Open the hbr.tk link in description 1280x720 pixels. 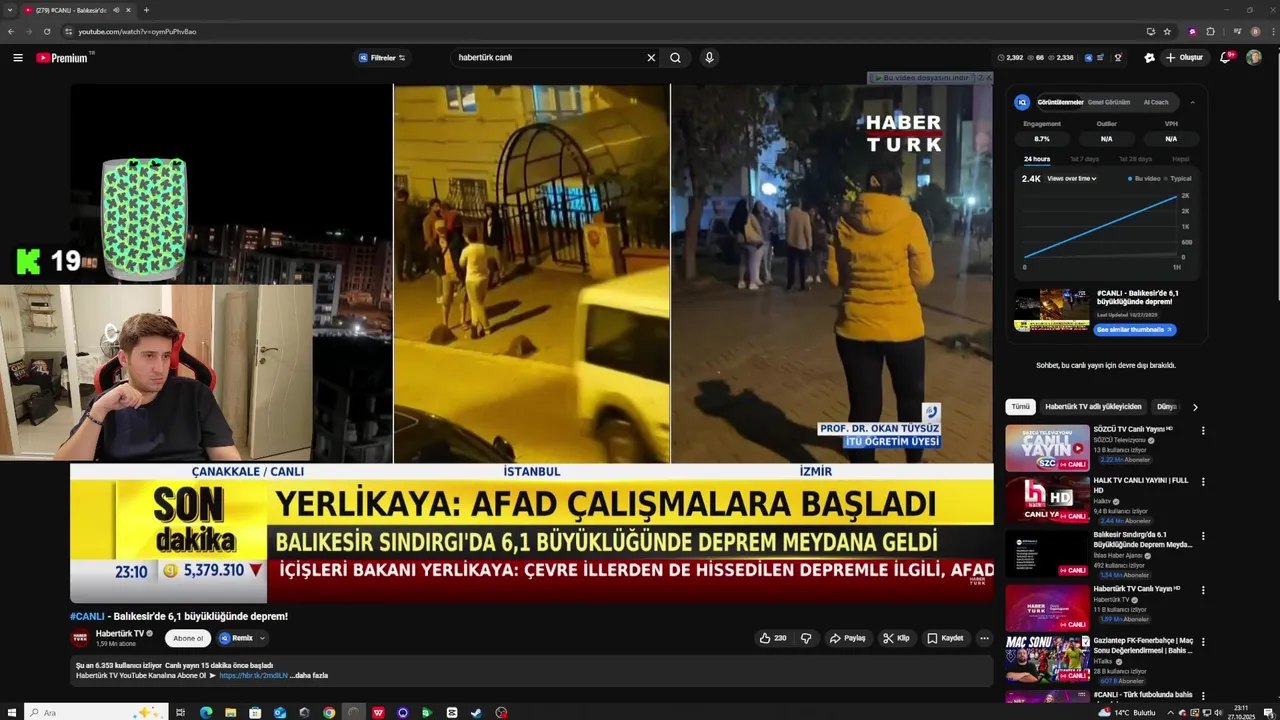[253, 676]
